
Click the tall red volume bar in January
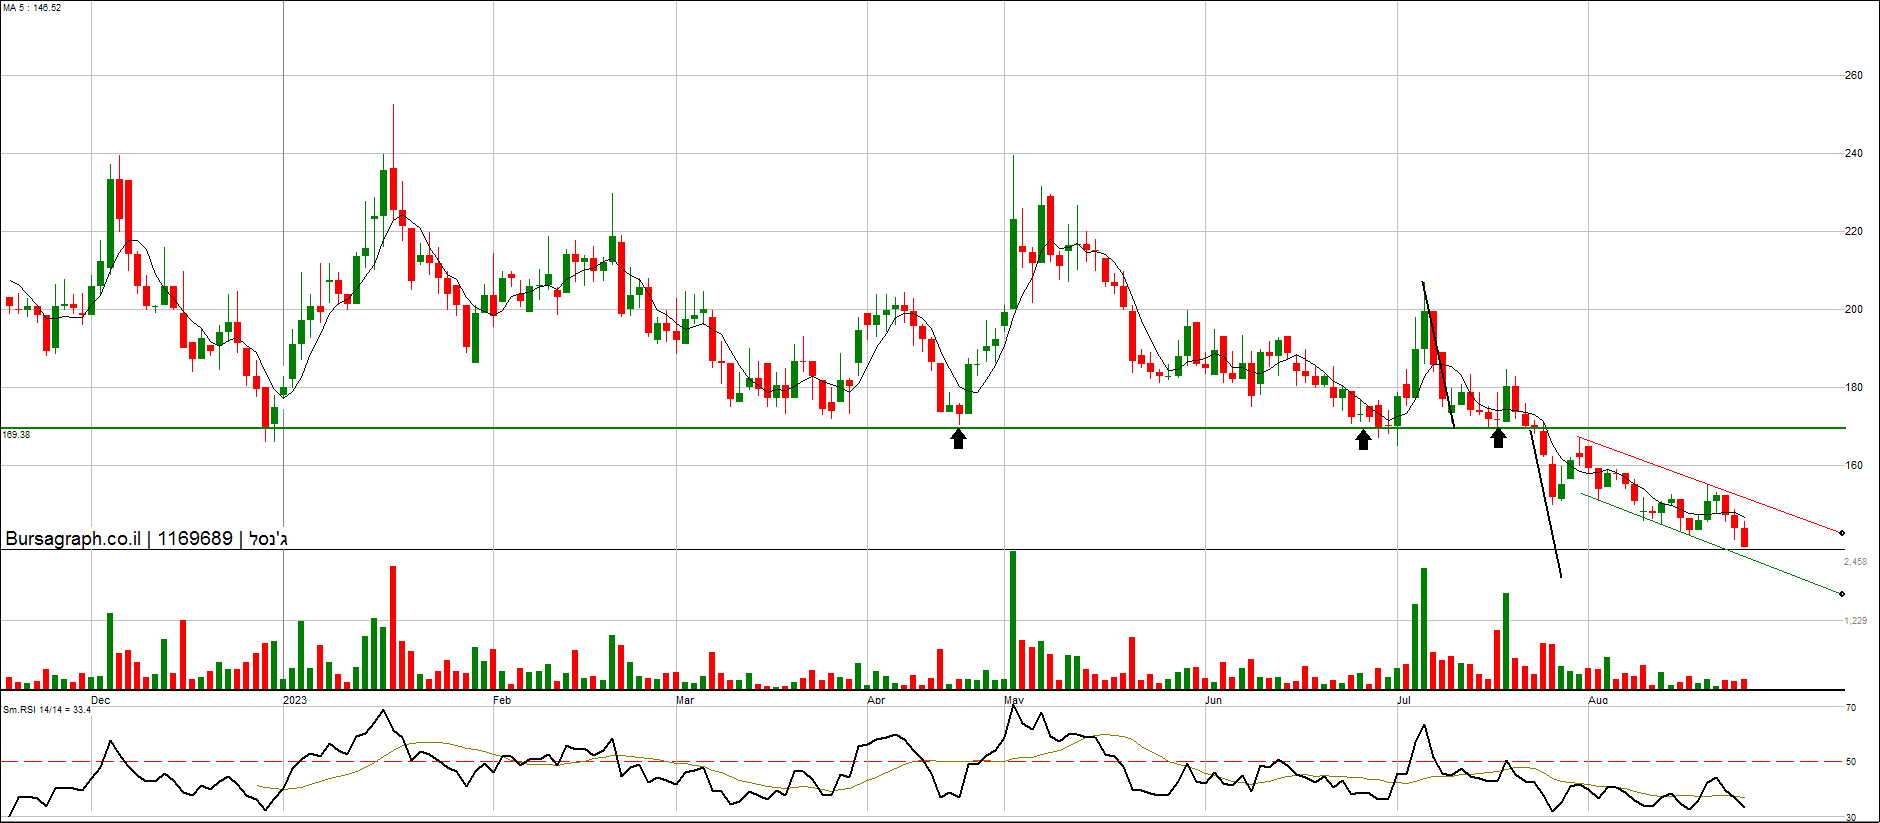[x=393, y=628]
